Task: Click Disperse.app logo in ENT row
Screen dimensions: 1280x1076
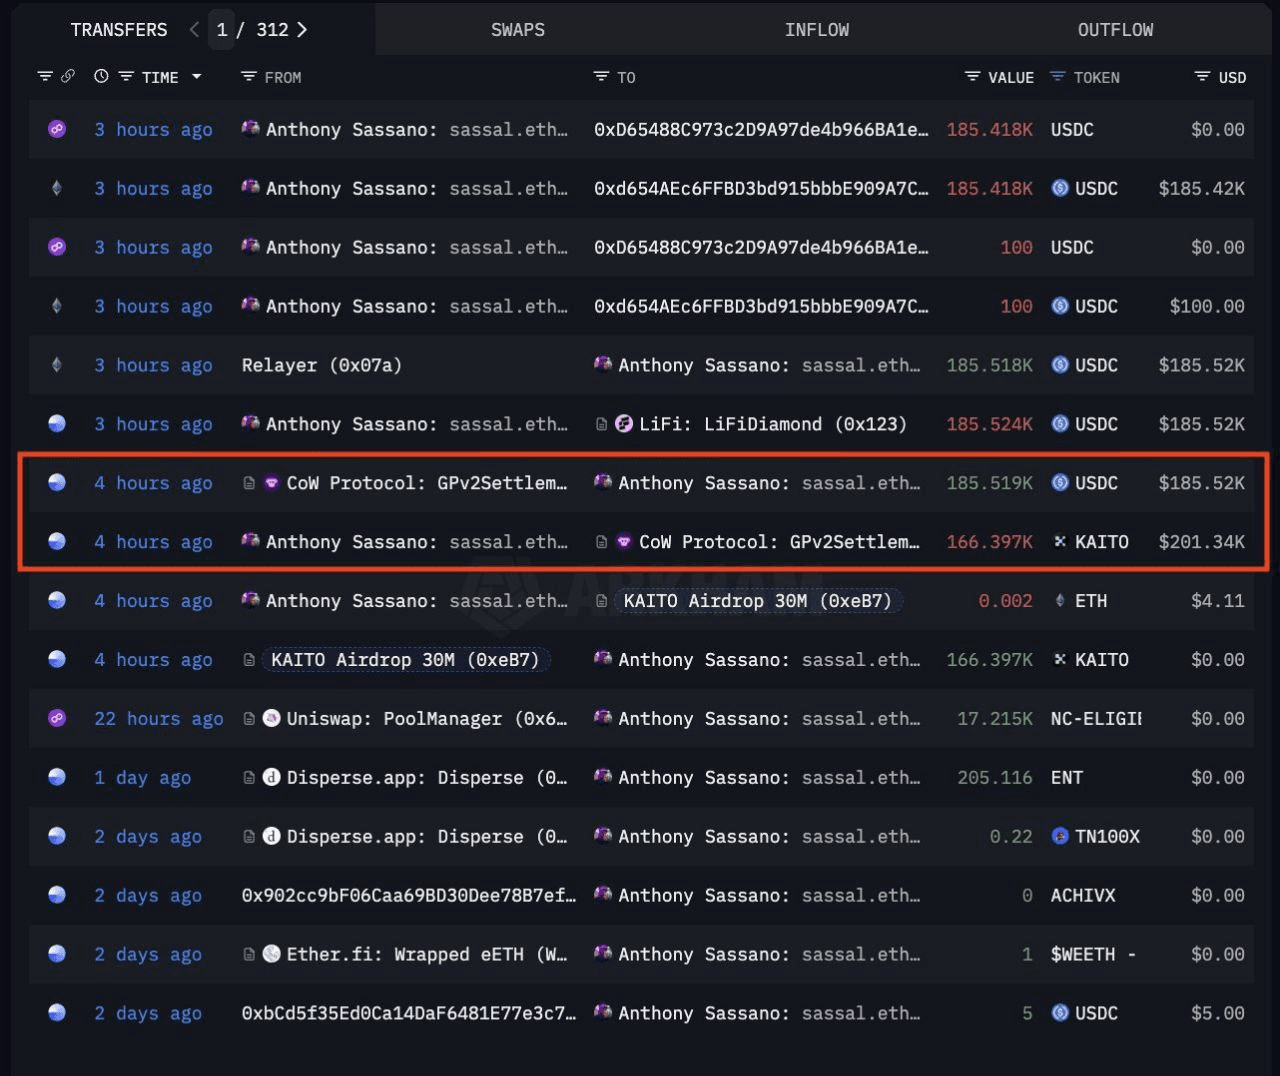Action: 271,777
